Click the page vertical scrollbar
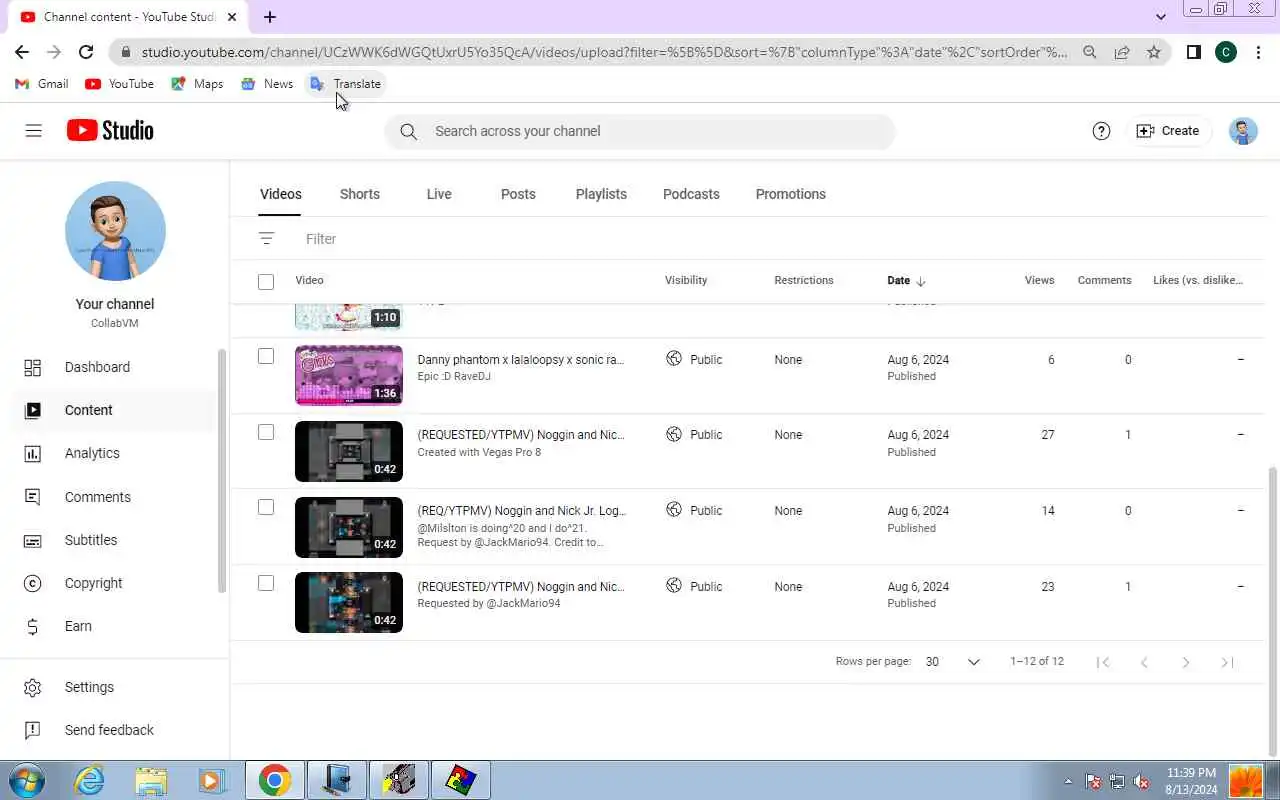Image resolution: width=1280 pixels, height=800 pixels. pos(1272,610)
